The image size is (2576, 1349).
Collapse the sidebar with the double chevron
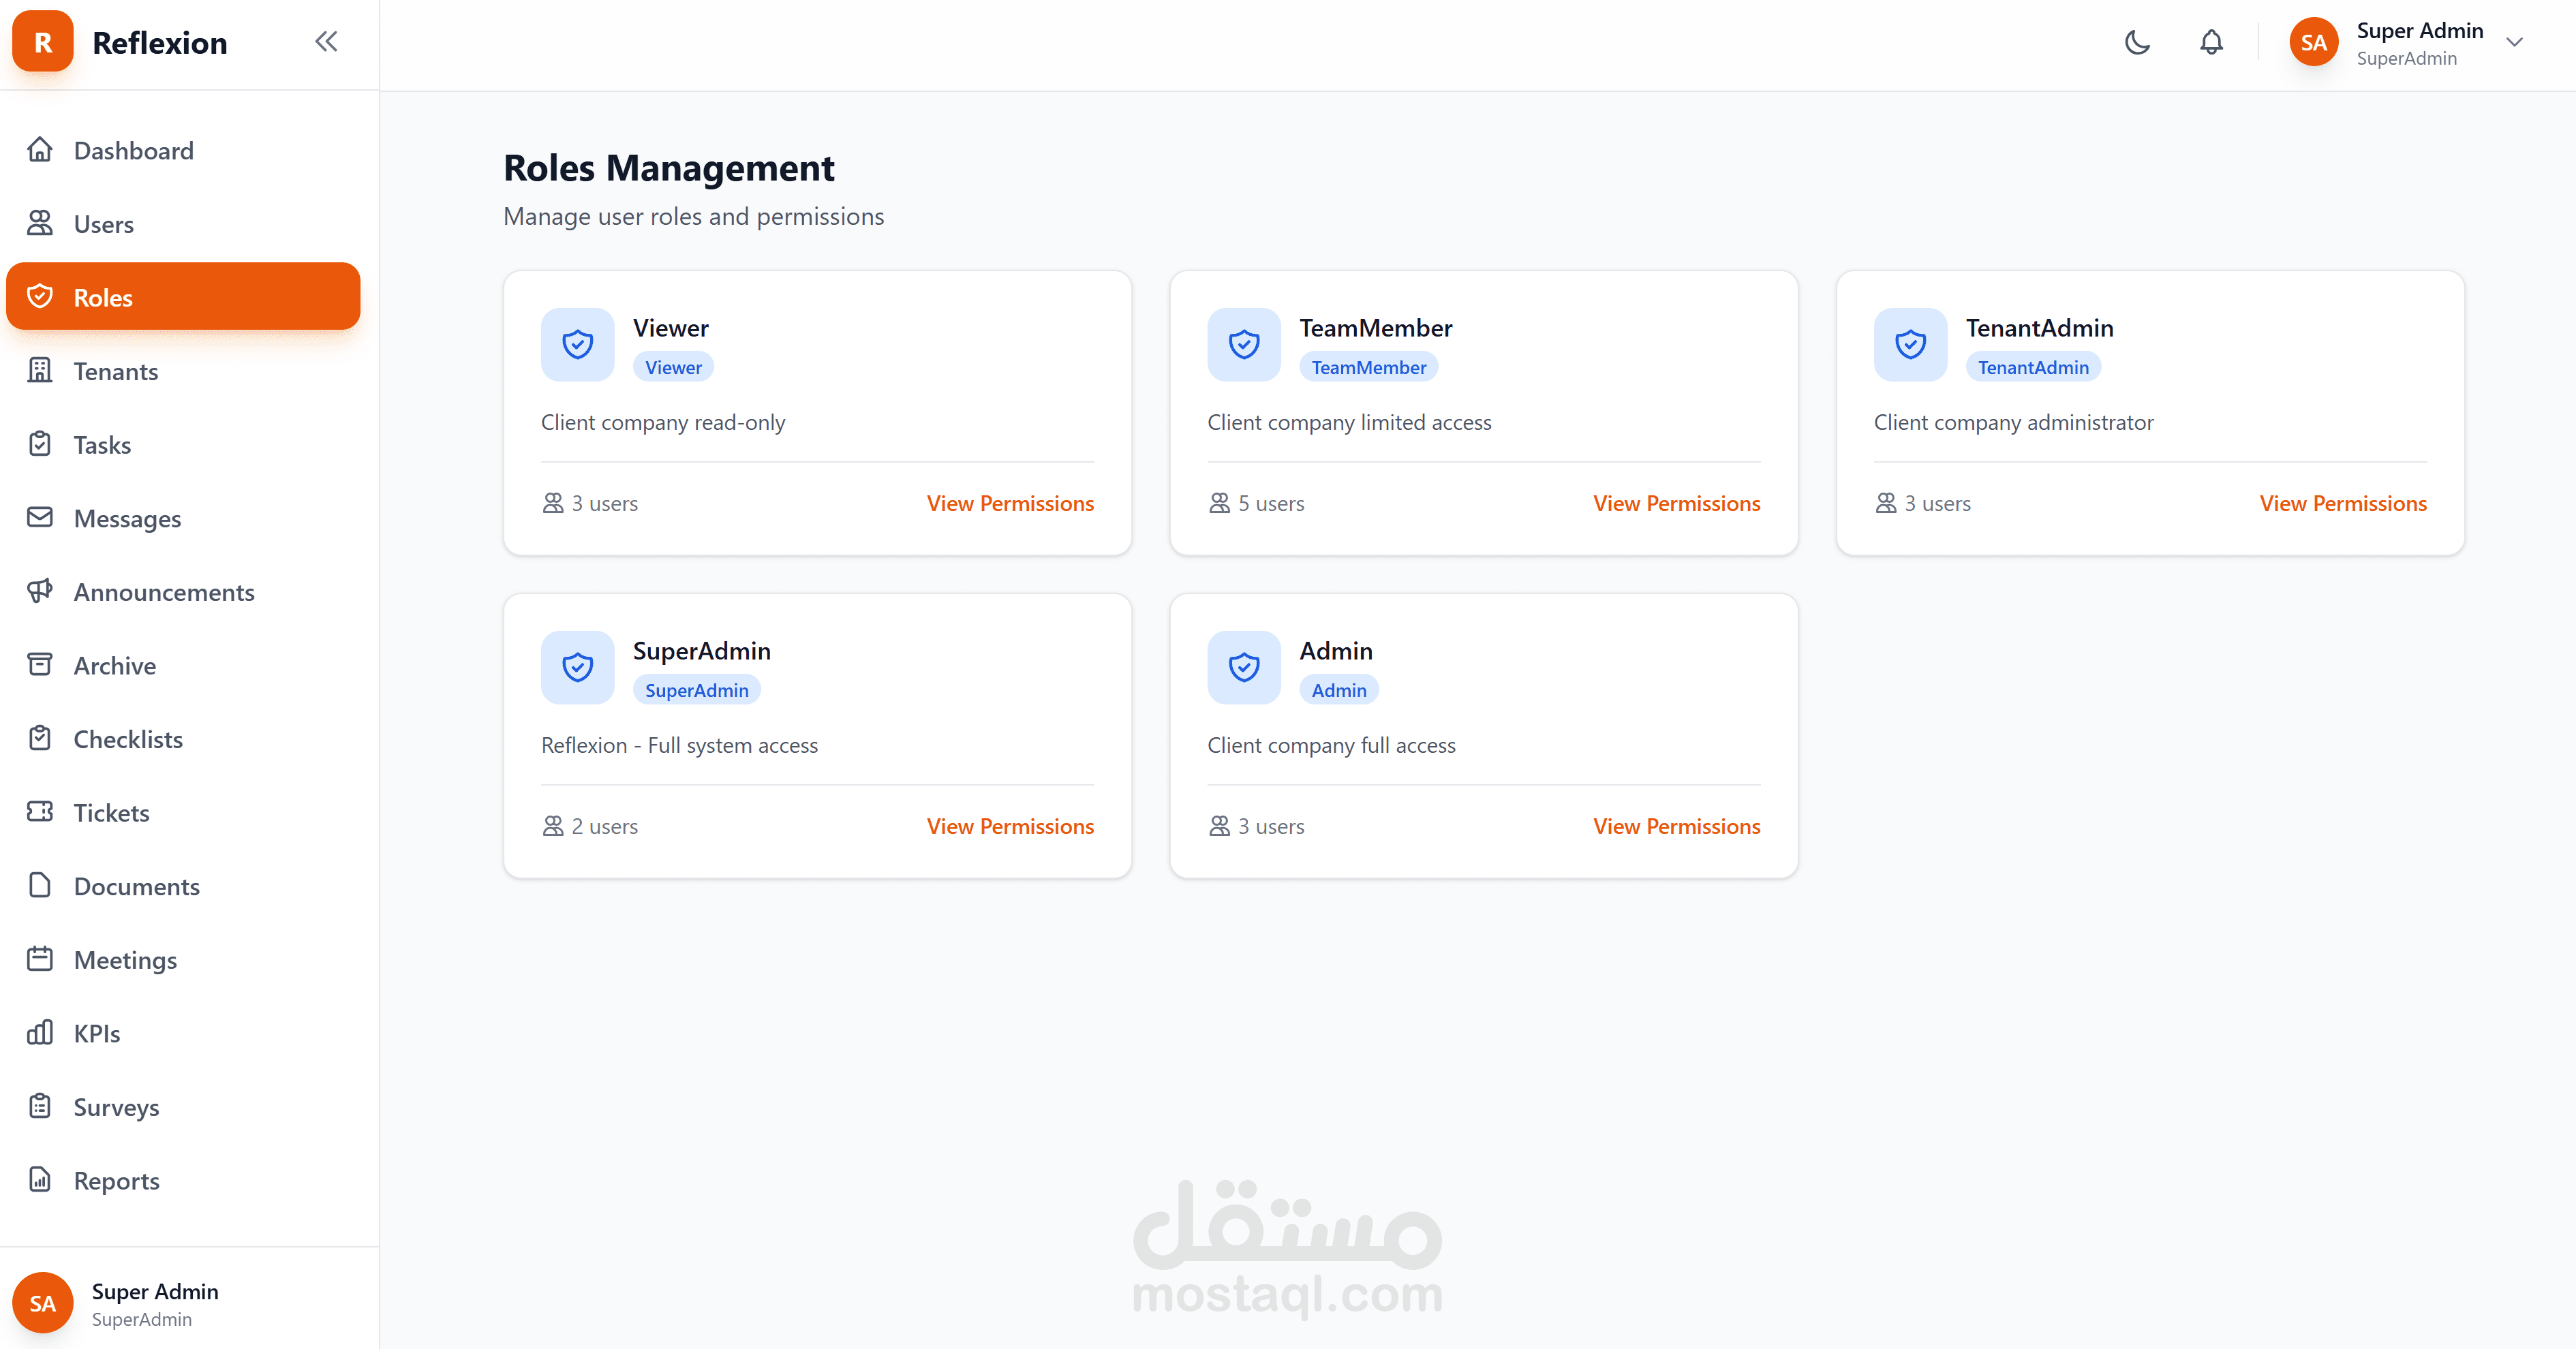[326, 42]
